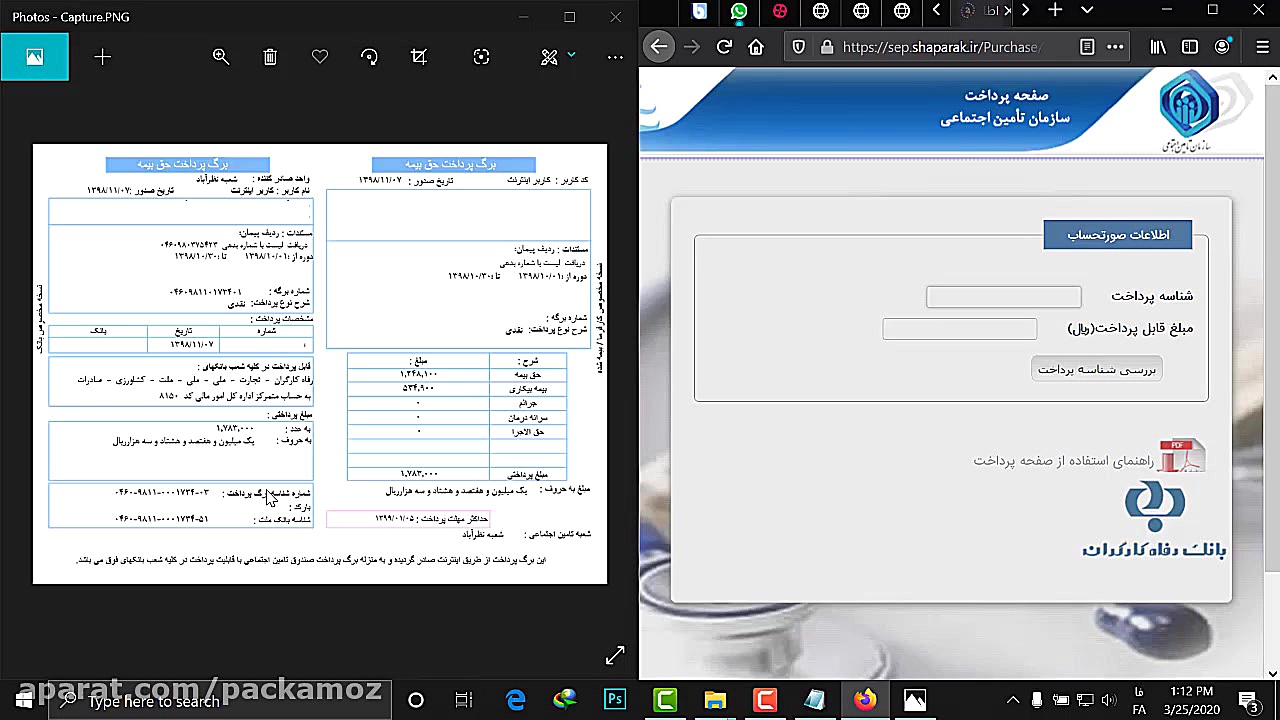
Task: Open Edit & Create tools in Photos
Action: (549, 57)
